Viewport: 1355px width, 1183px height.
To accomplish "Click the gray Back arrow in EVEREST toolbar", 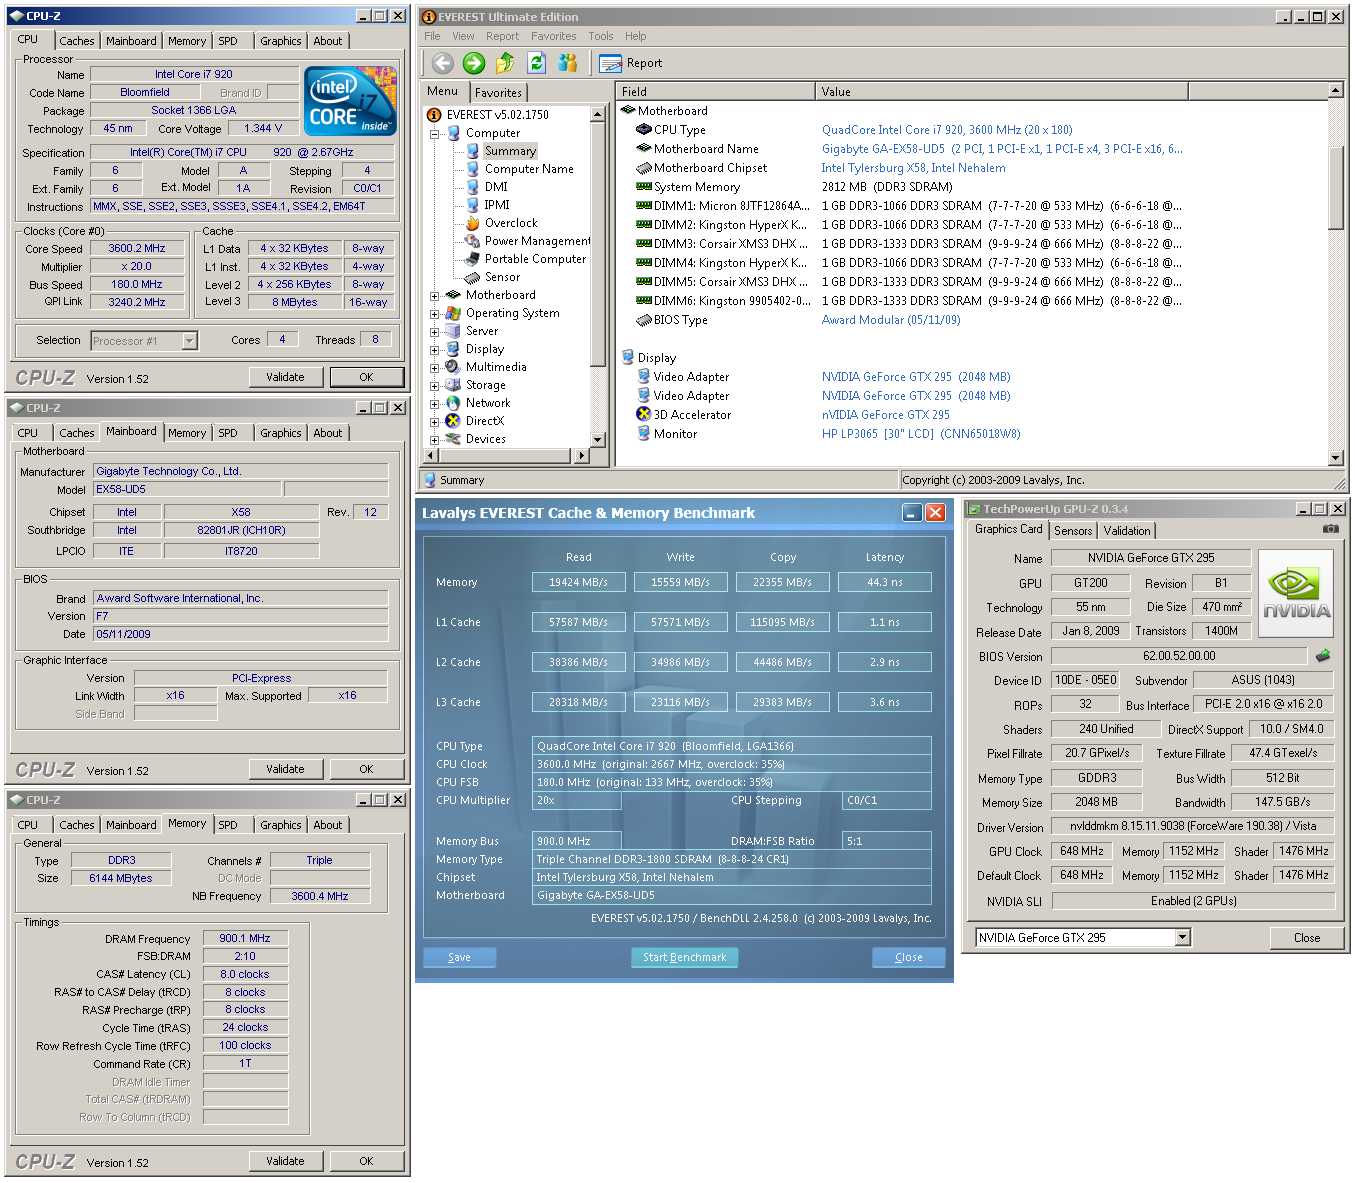I will [443, 63].
